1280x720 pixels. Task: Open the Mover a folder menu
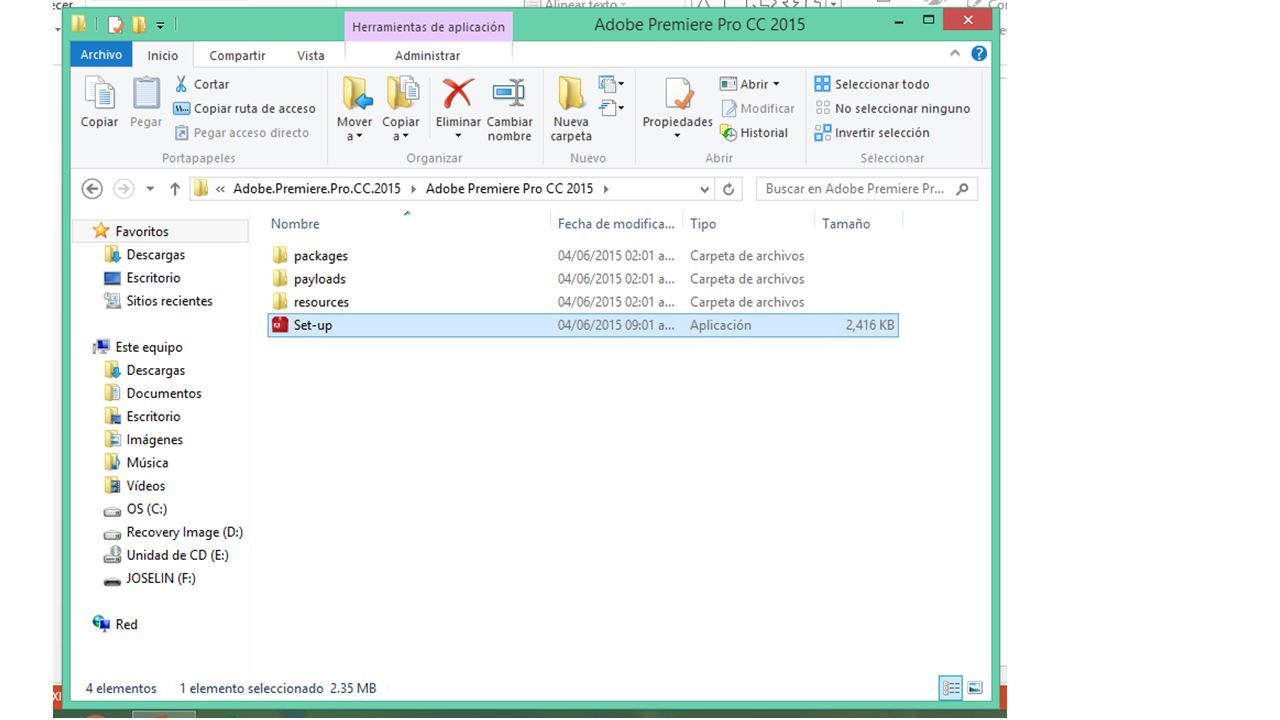(355, 108)
